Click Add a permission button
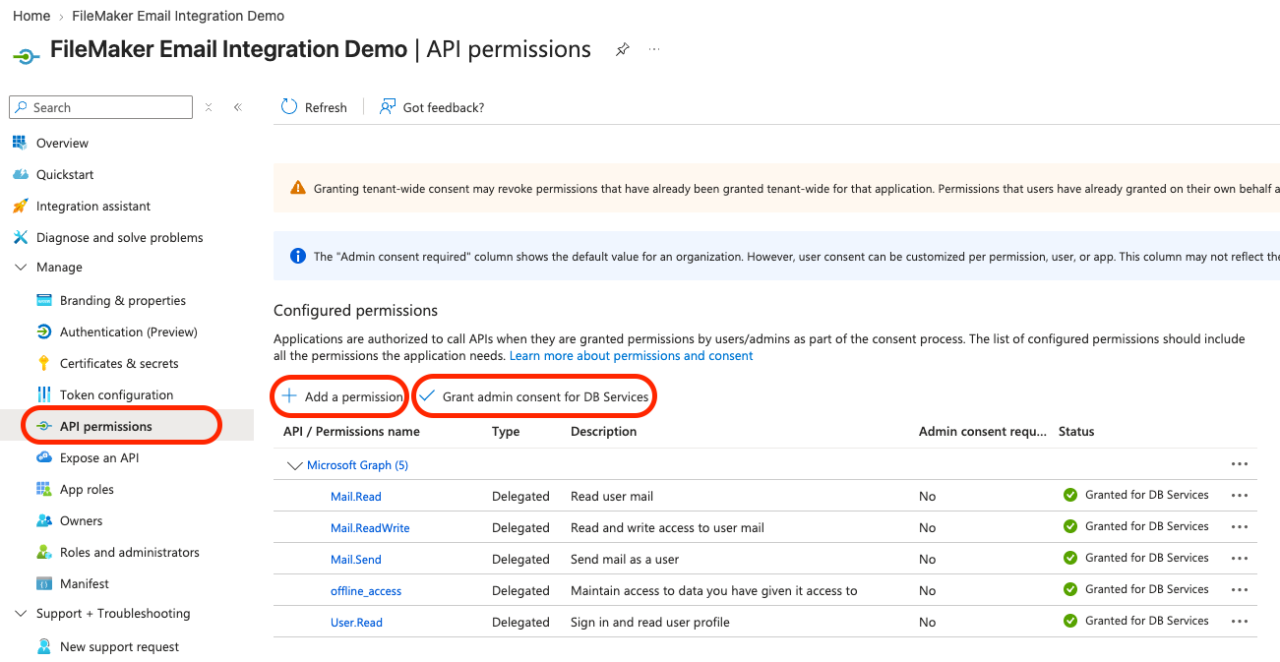The width and height of the screenshot is (1280, 662). tap(342, 397)
